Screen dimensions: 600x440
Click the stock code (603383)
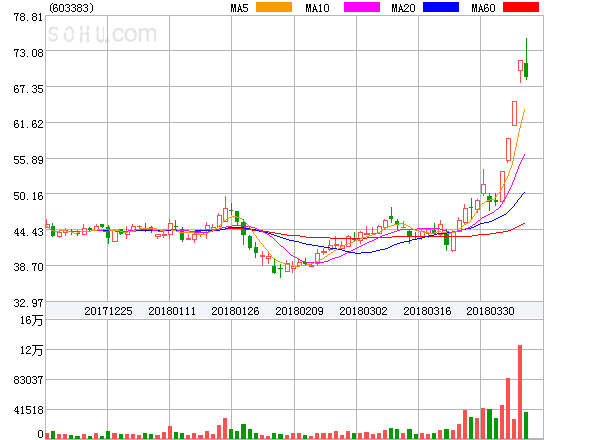click(x=72, y=8)
